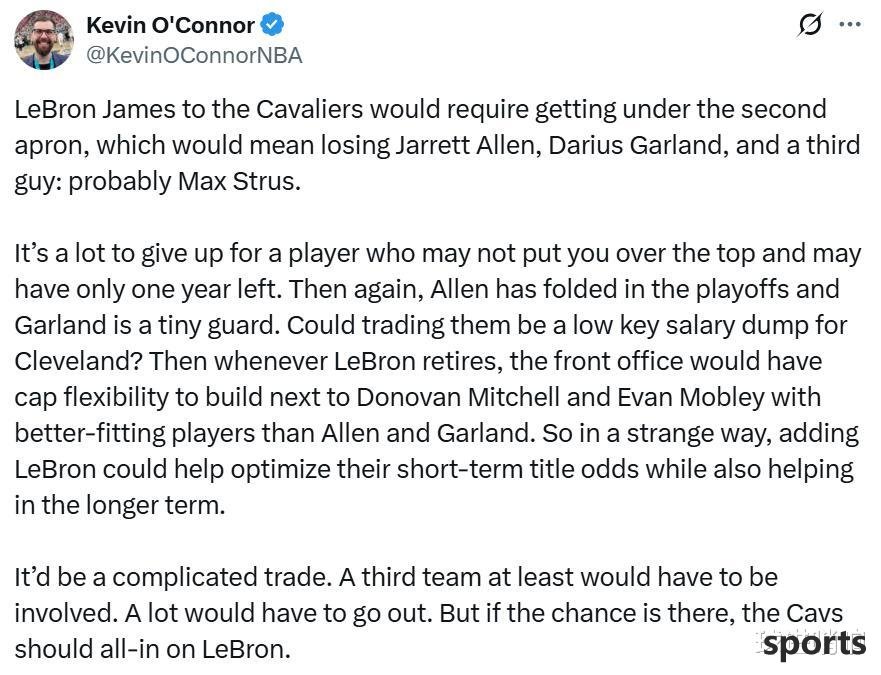Click the words "Max Strus."
The width and height of the screenshot is (881, 675).
[x=239, y=181]
